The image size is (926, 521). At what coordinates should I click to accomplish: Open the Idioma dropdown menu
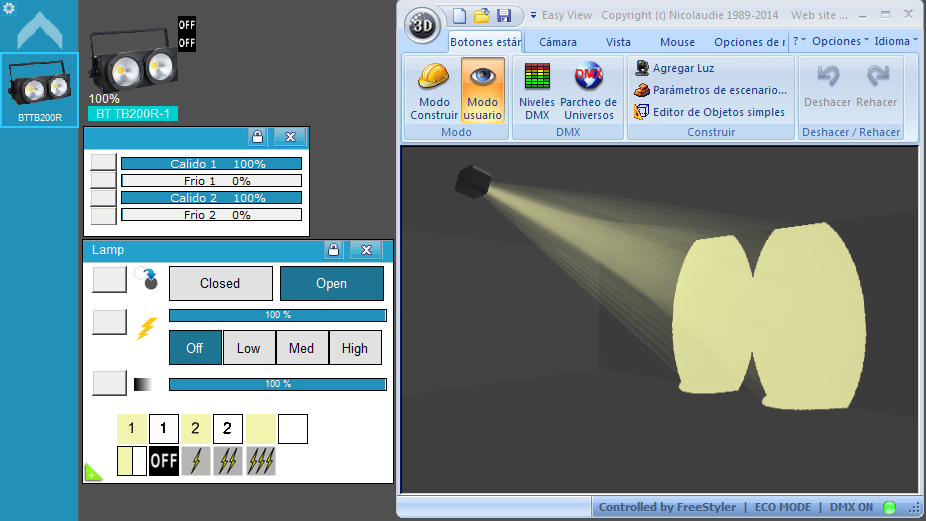896,41
